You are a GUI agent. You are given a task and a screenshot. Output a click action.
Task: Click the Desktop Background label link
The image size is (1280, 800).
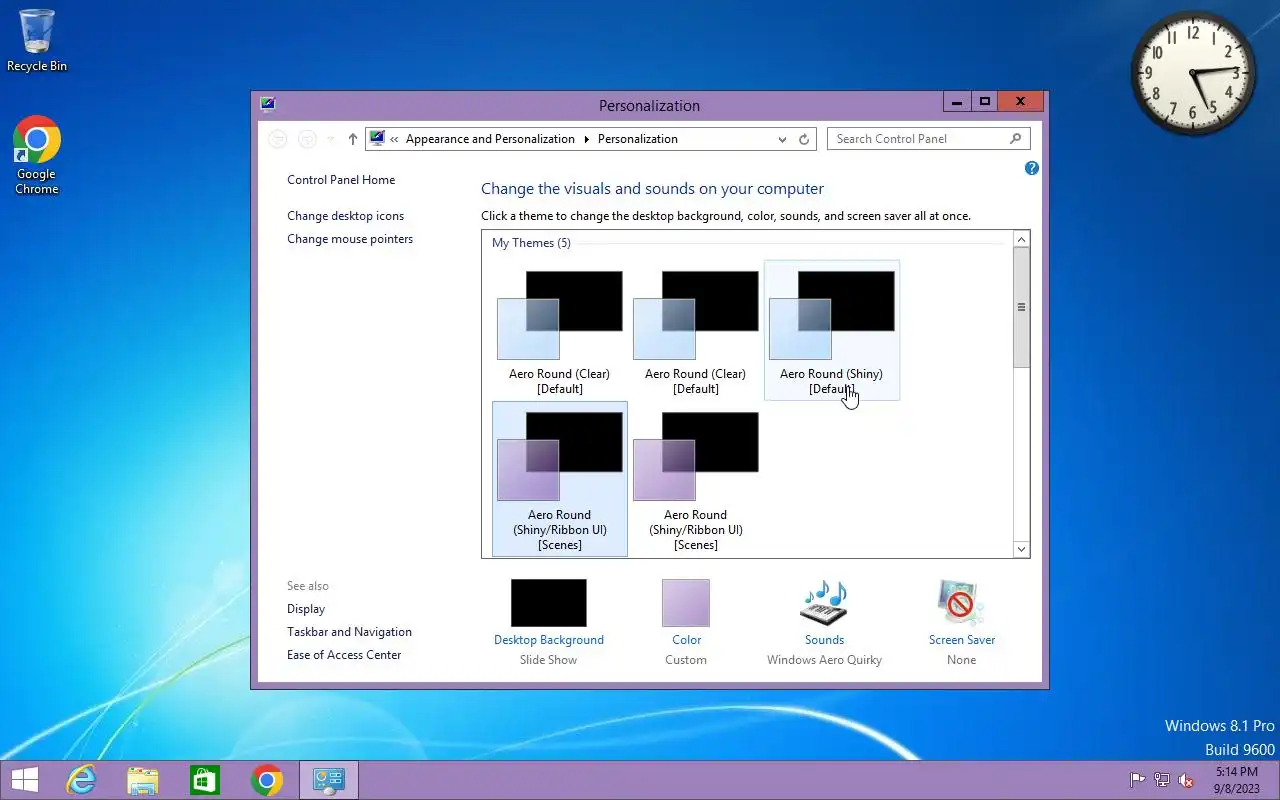point(549,640)
